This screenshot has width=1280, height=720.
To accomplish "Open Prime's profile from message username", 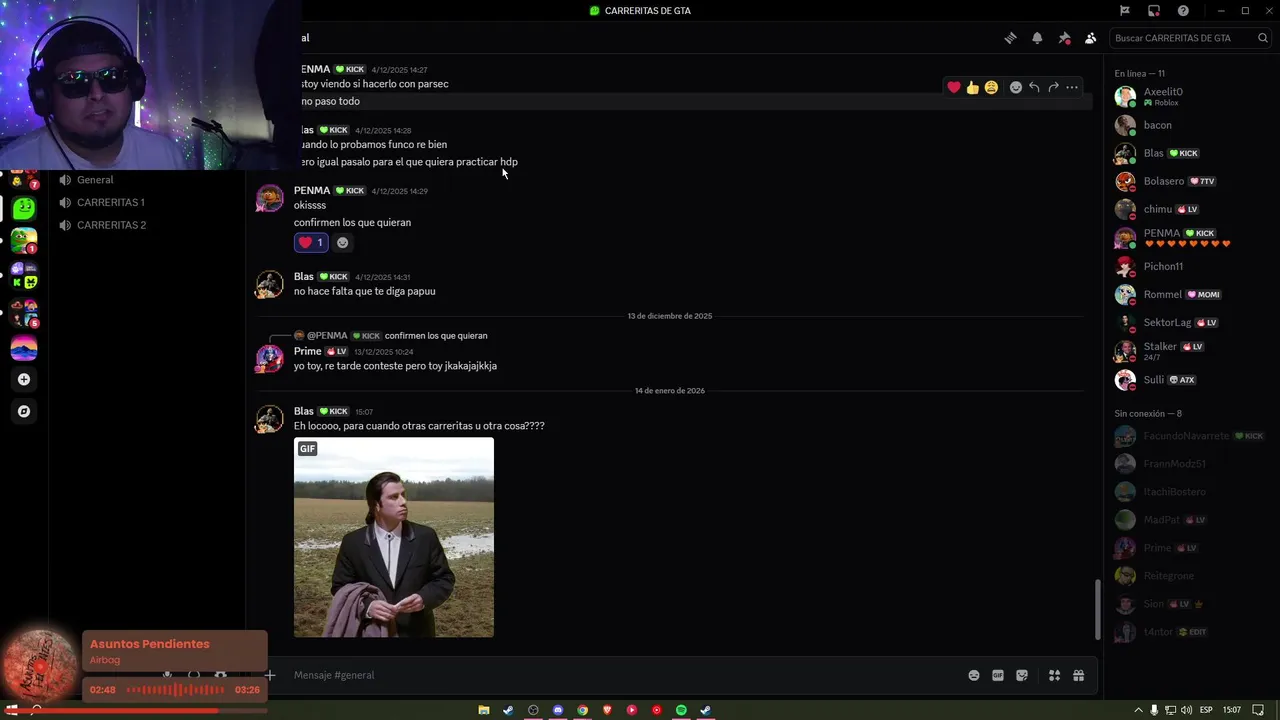I will [x=307, y=351].
